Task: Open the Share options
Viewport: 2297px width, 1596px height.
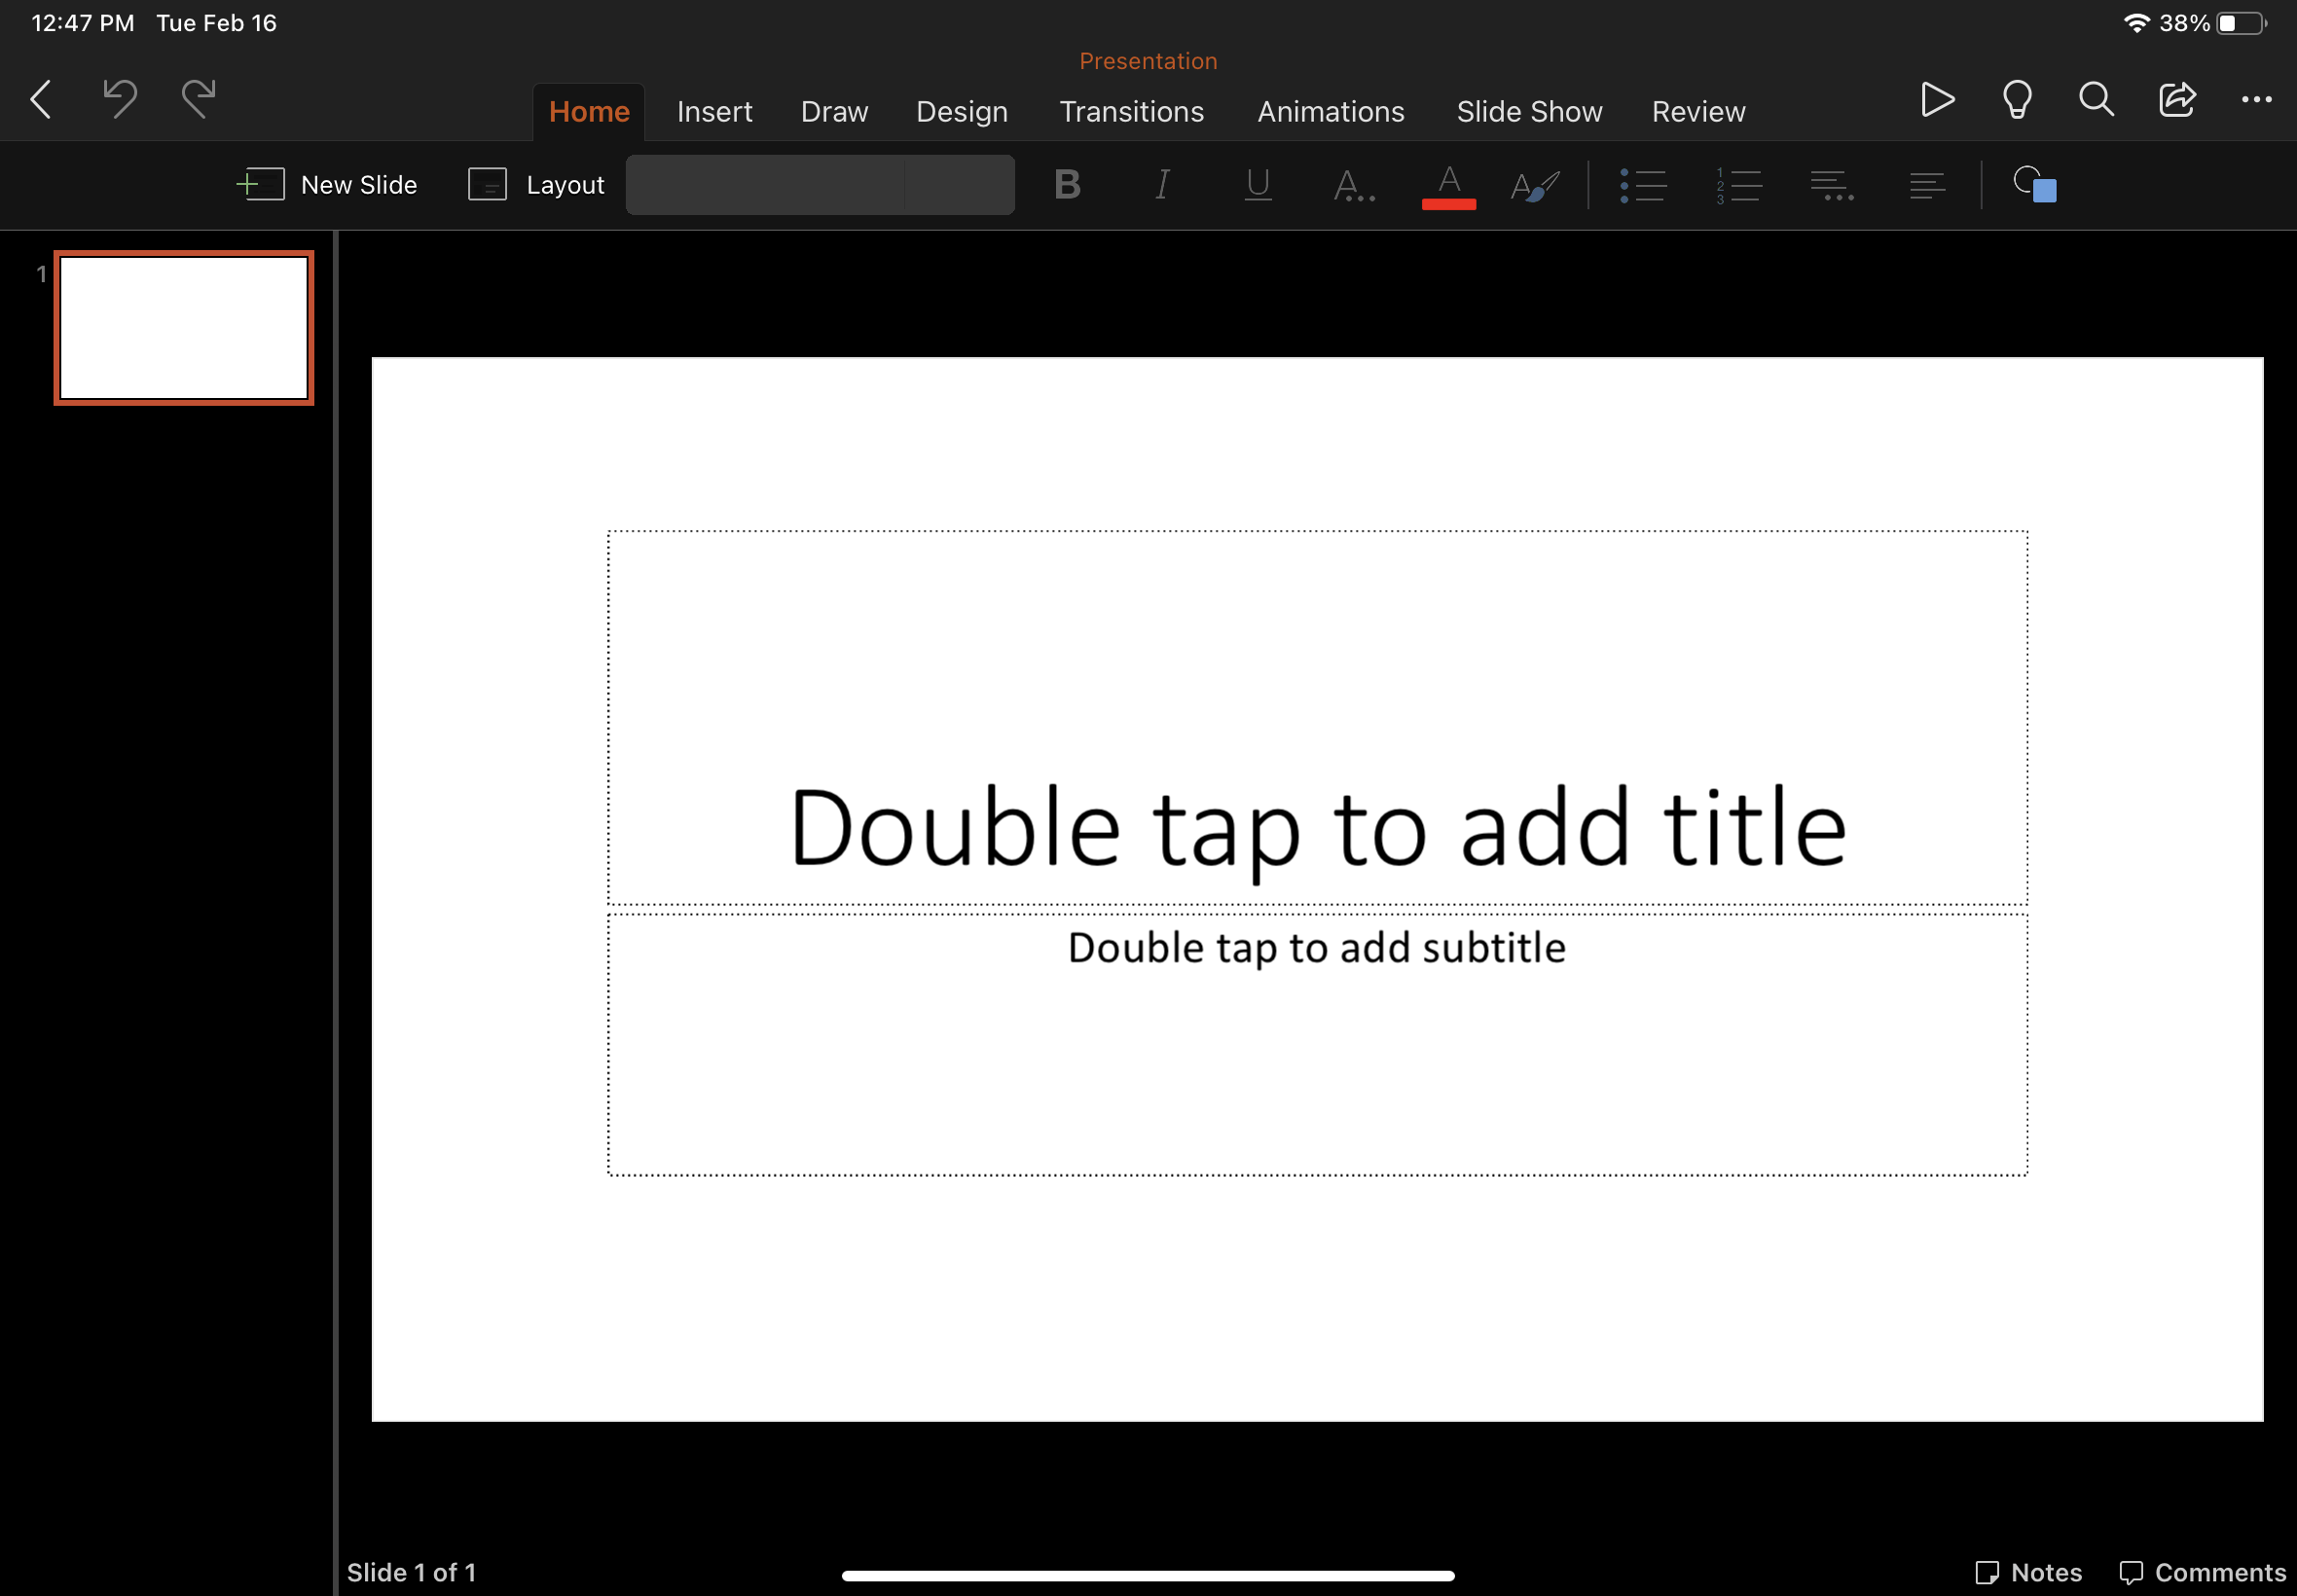Action: (x=2176, y=99)
